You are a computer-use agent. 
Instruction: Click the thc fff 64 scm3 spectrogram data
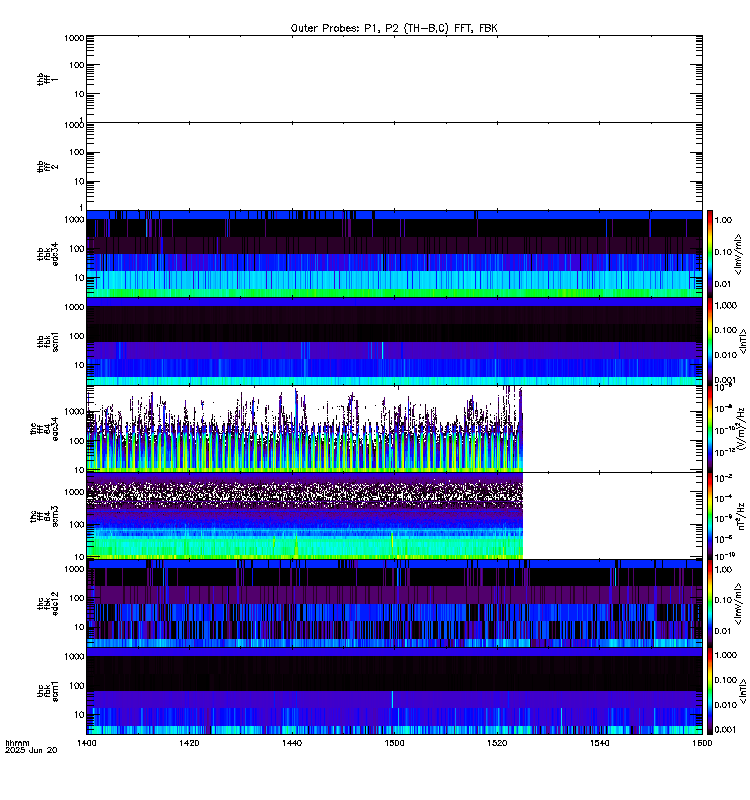(x=305, y=516)
